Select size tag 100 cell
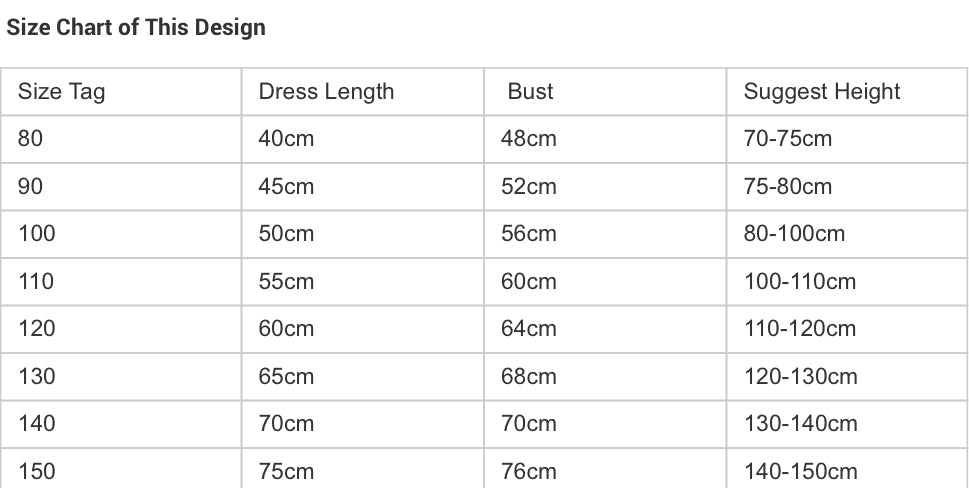969x488 pixels. coord(37,234)
